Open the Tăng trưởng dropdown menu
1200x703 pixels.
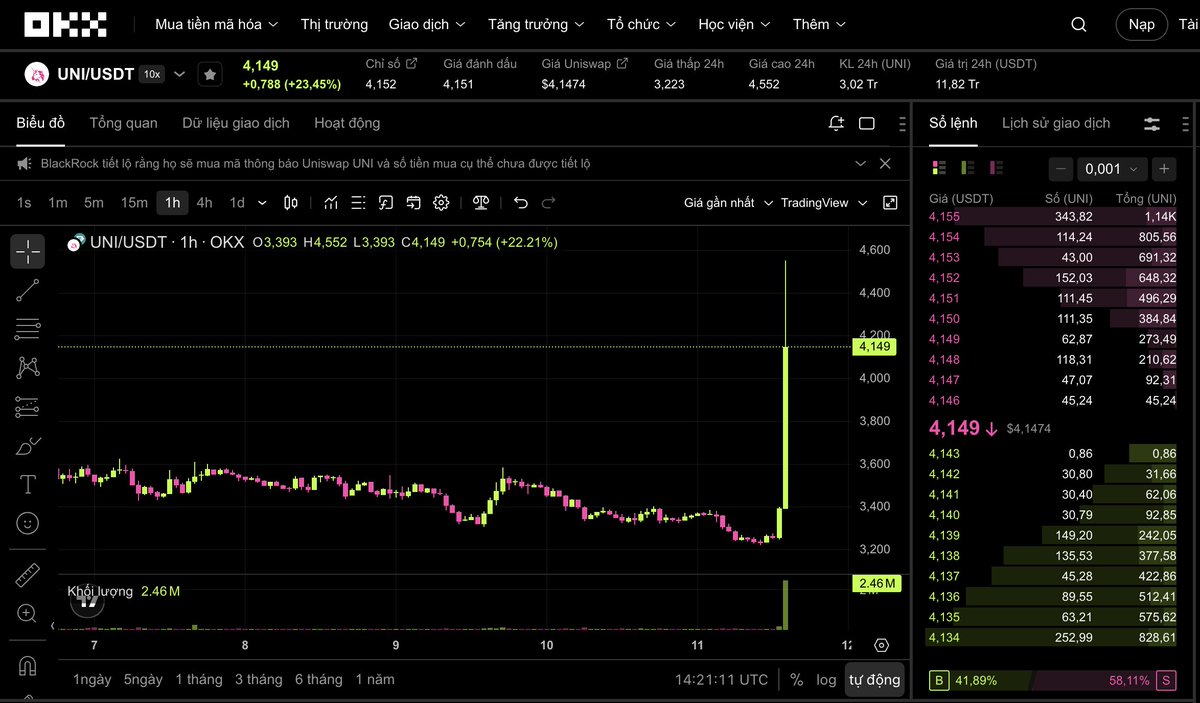coord(537,24)
